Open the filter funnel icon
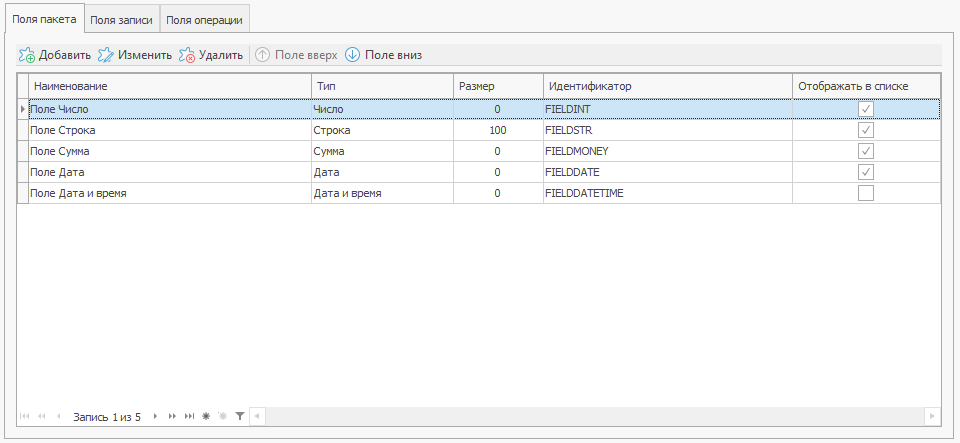 pyautogui.click(x=240, y=416)
